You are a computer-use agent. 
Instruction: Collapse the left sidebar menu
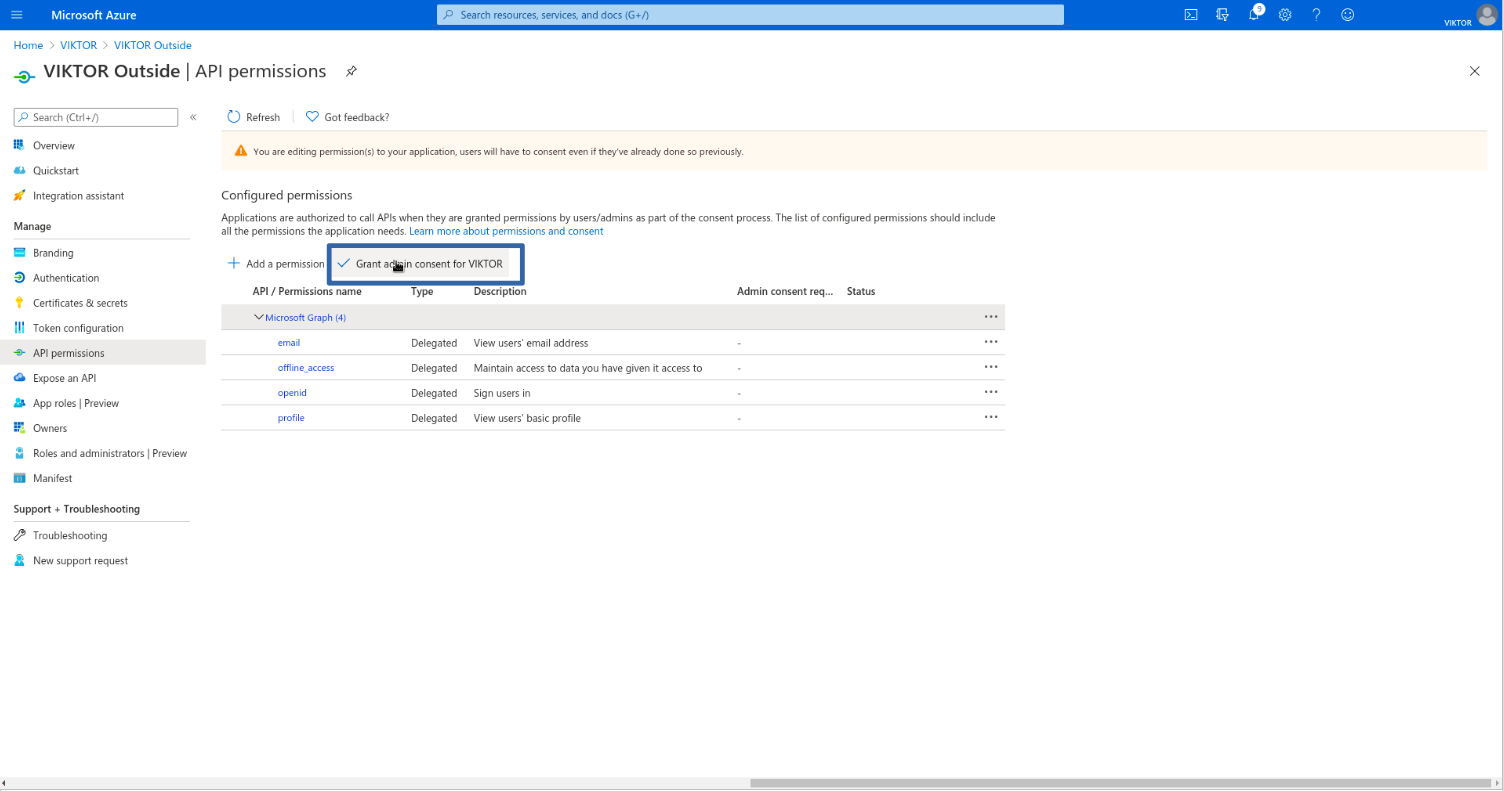[193, 117]
